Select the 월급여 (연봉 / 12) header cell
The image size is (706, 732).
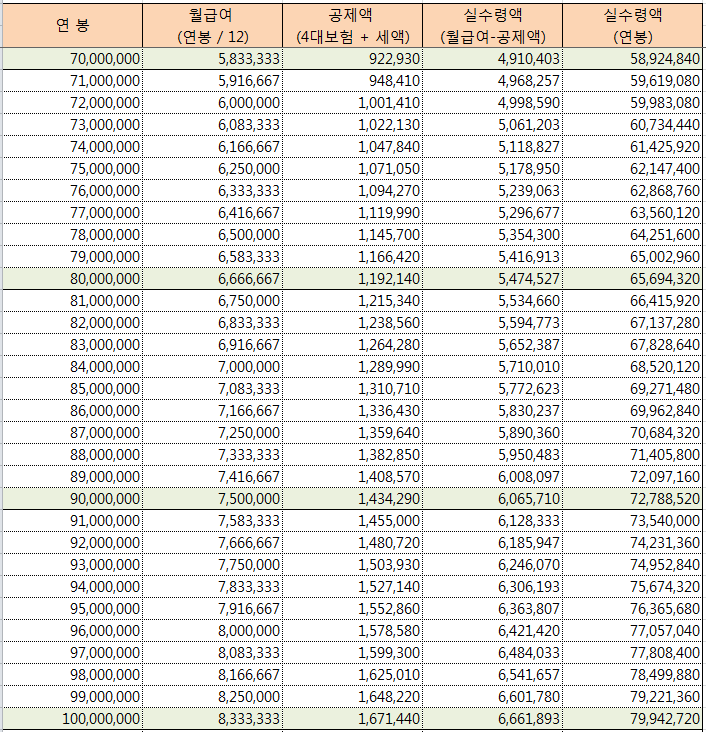(212, 25)
